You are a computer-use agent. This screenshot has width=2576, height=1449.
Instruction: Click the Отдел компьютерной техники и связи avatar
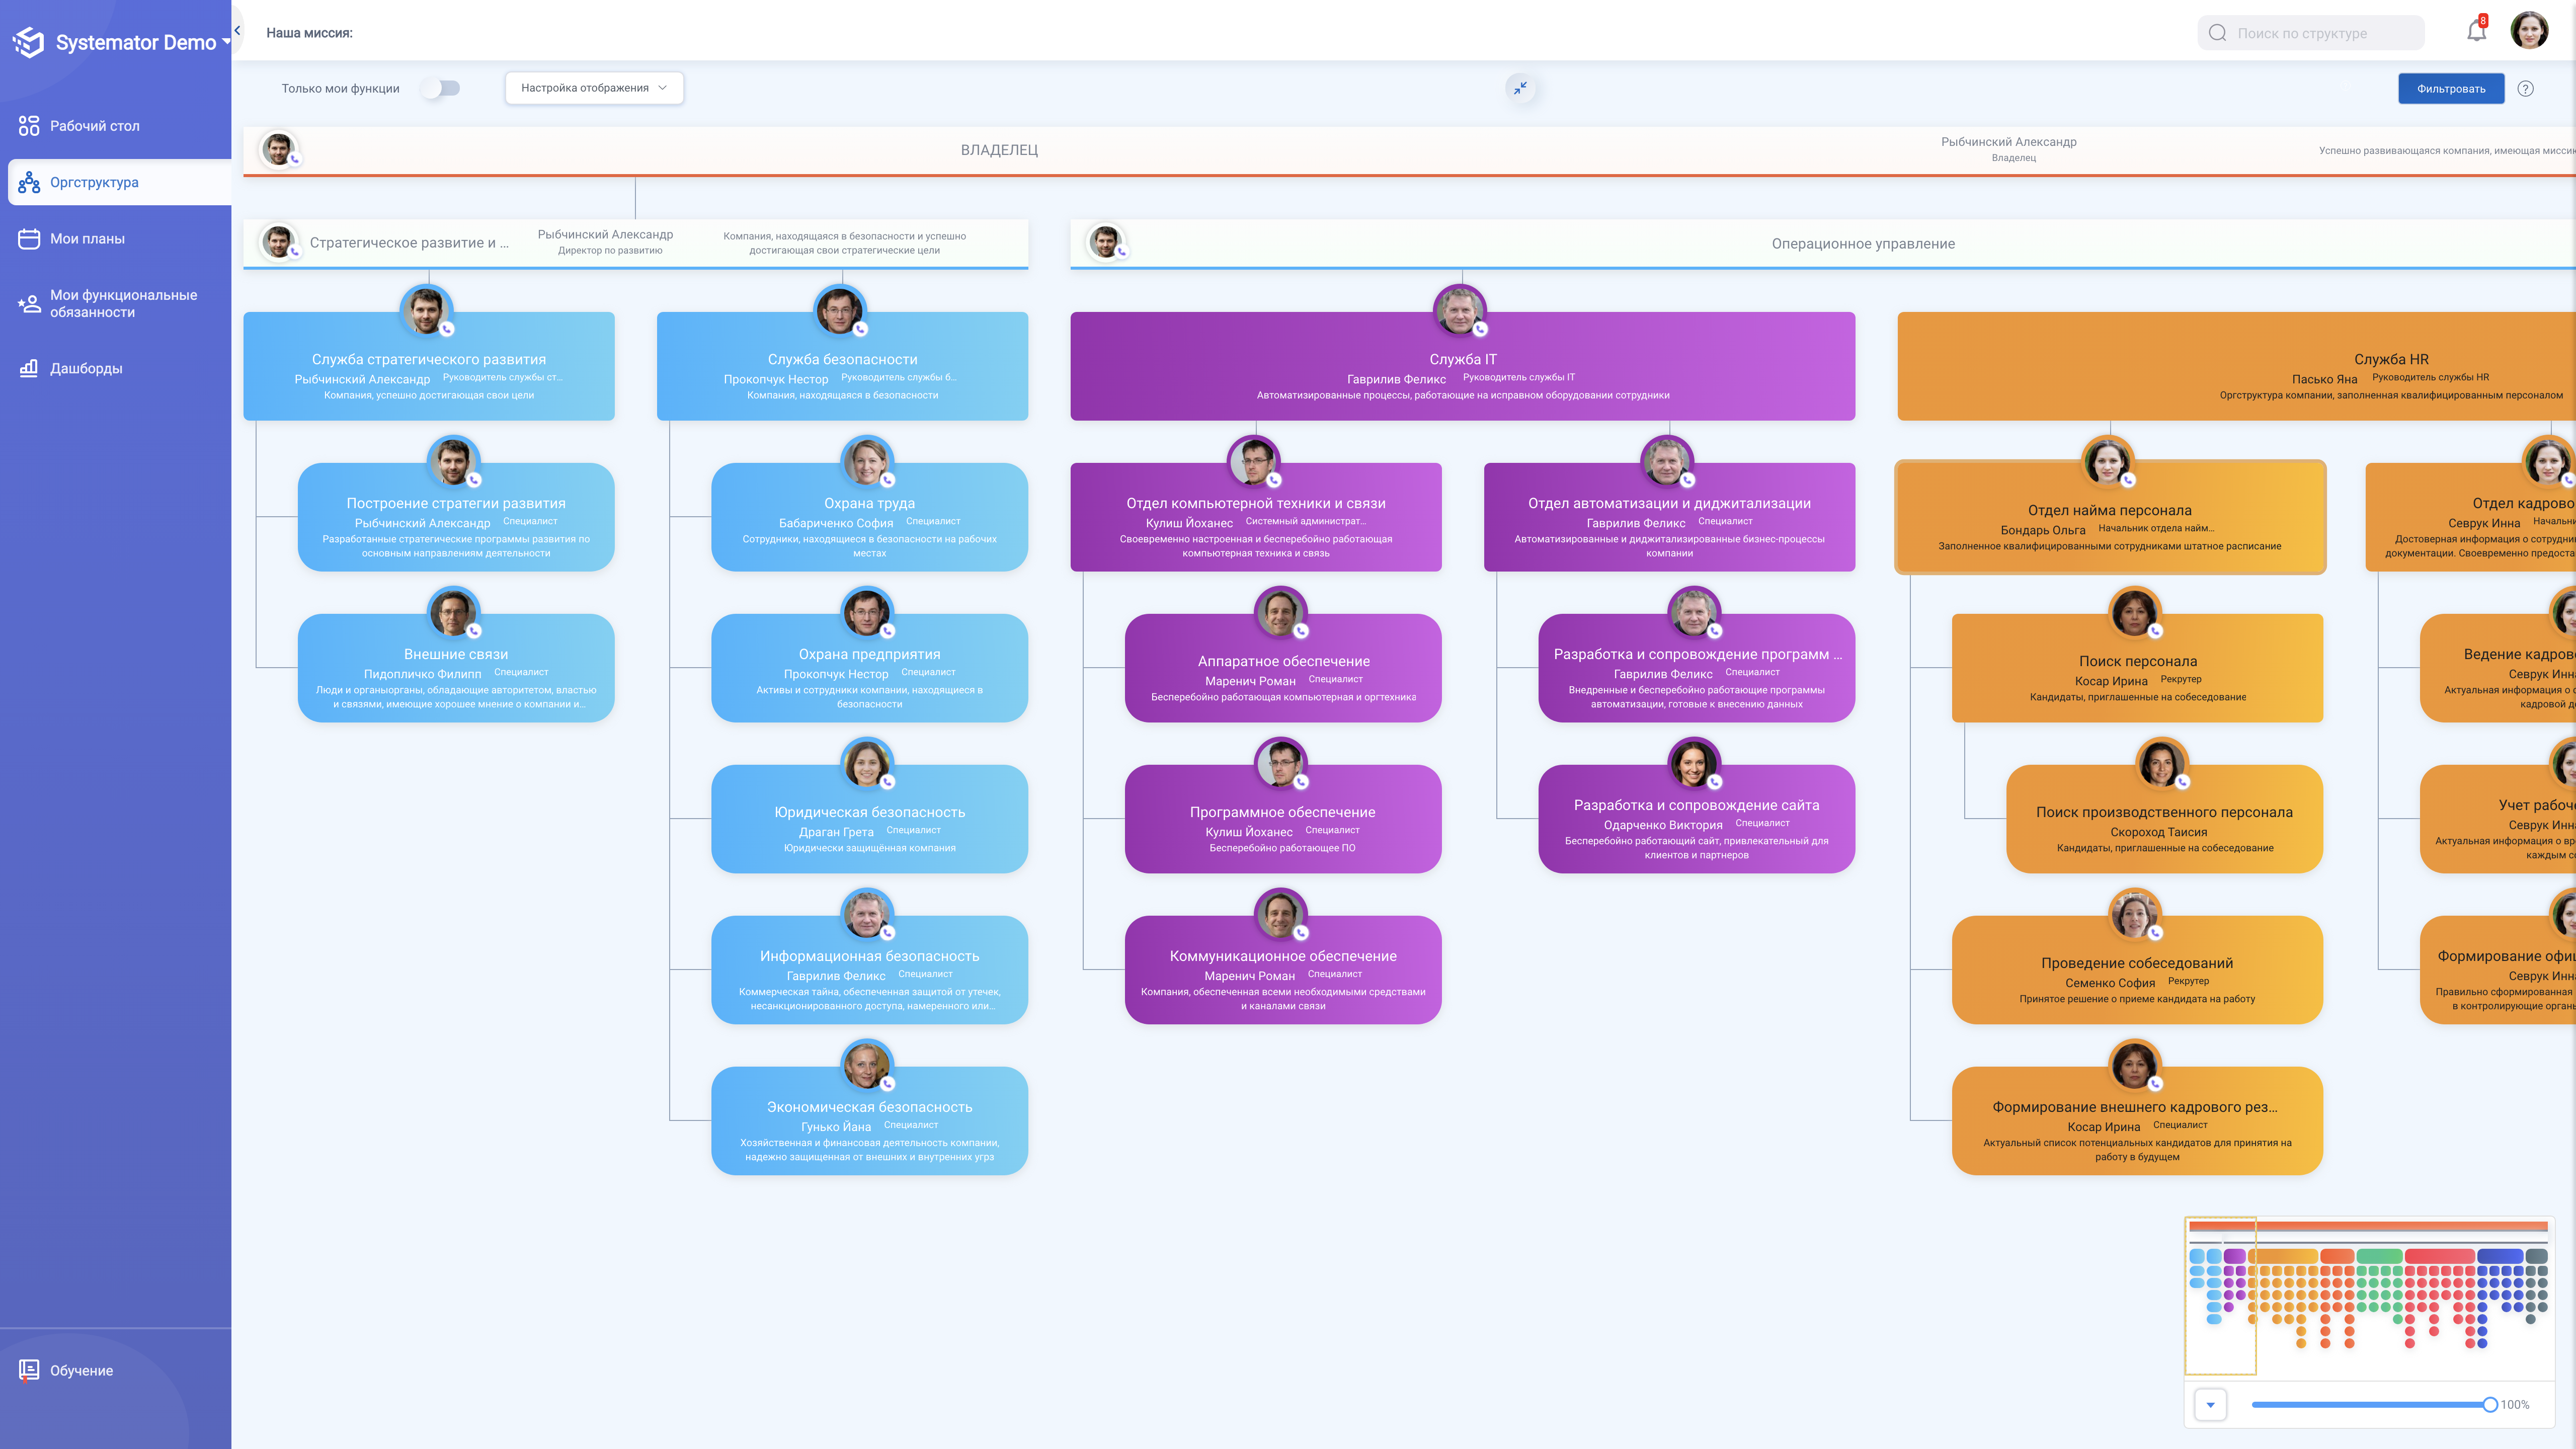1254,462
